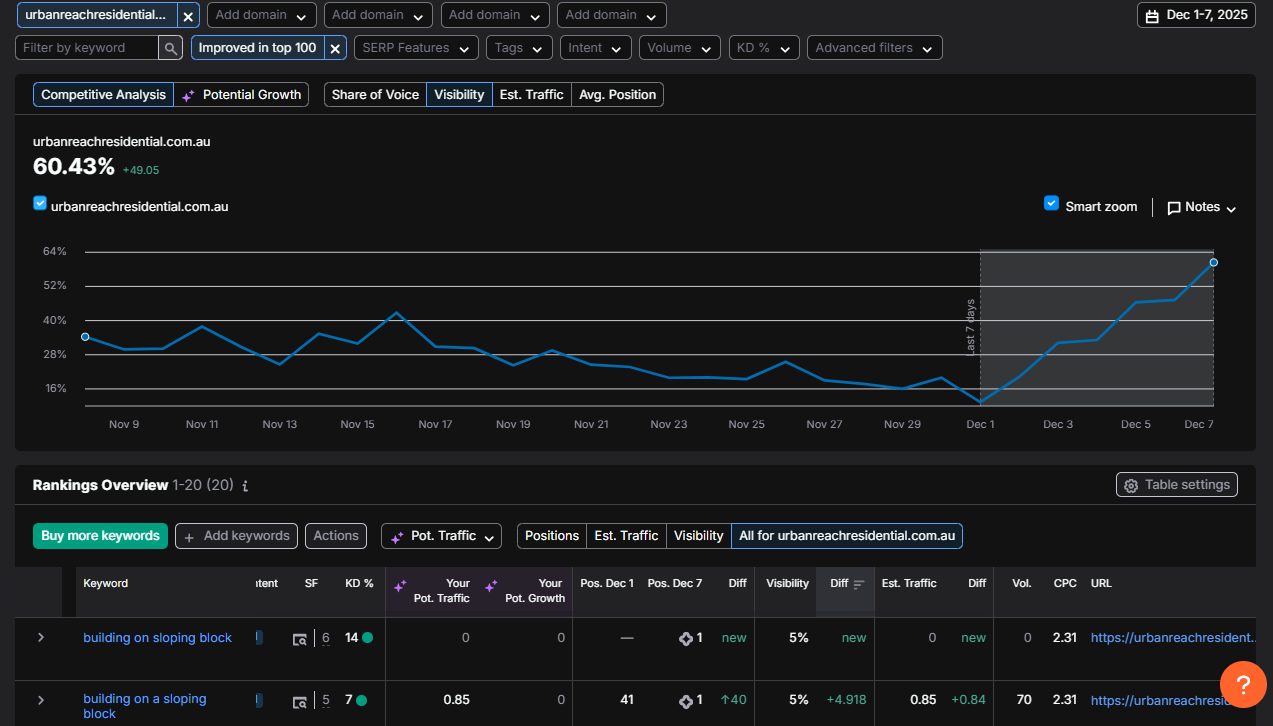Uncheck urbanreachresidential.com.au chart legend checkbox

click(x=40, y=203)
